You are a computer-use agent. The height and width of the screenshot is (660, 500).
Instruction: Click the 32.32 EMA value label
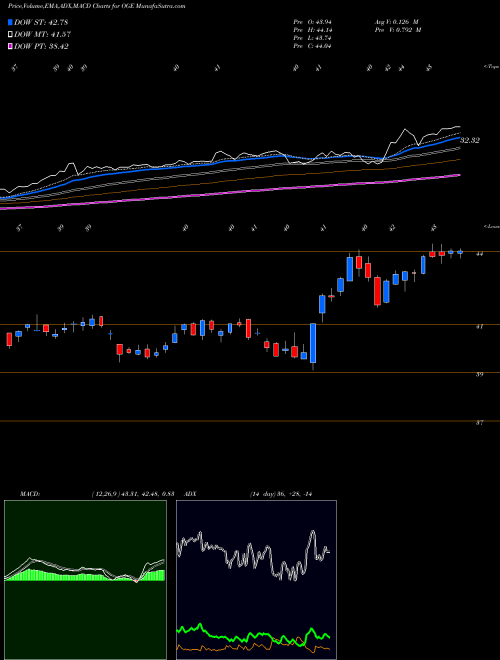(470, 140)
